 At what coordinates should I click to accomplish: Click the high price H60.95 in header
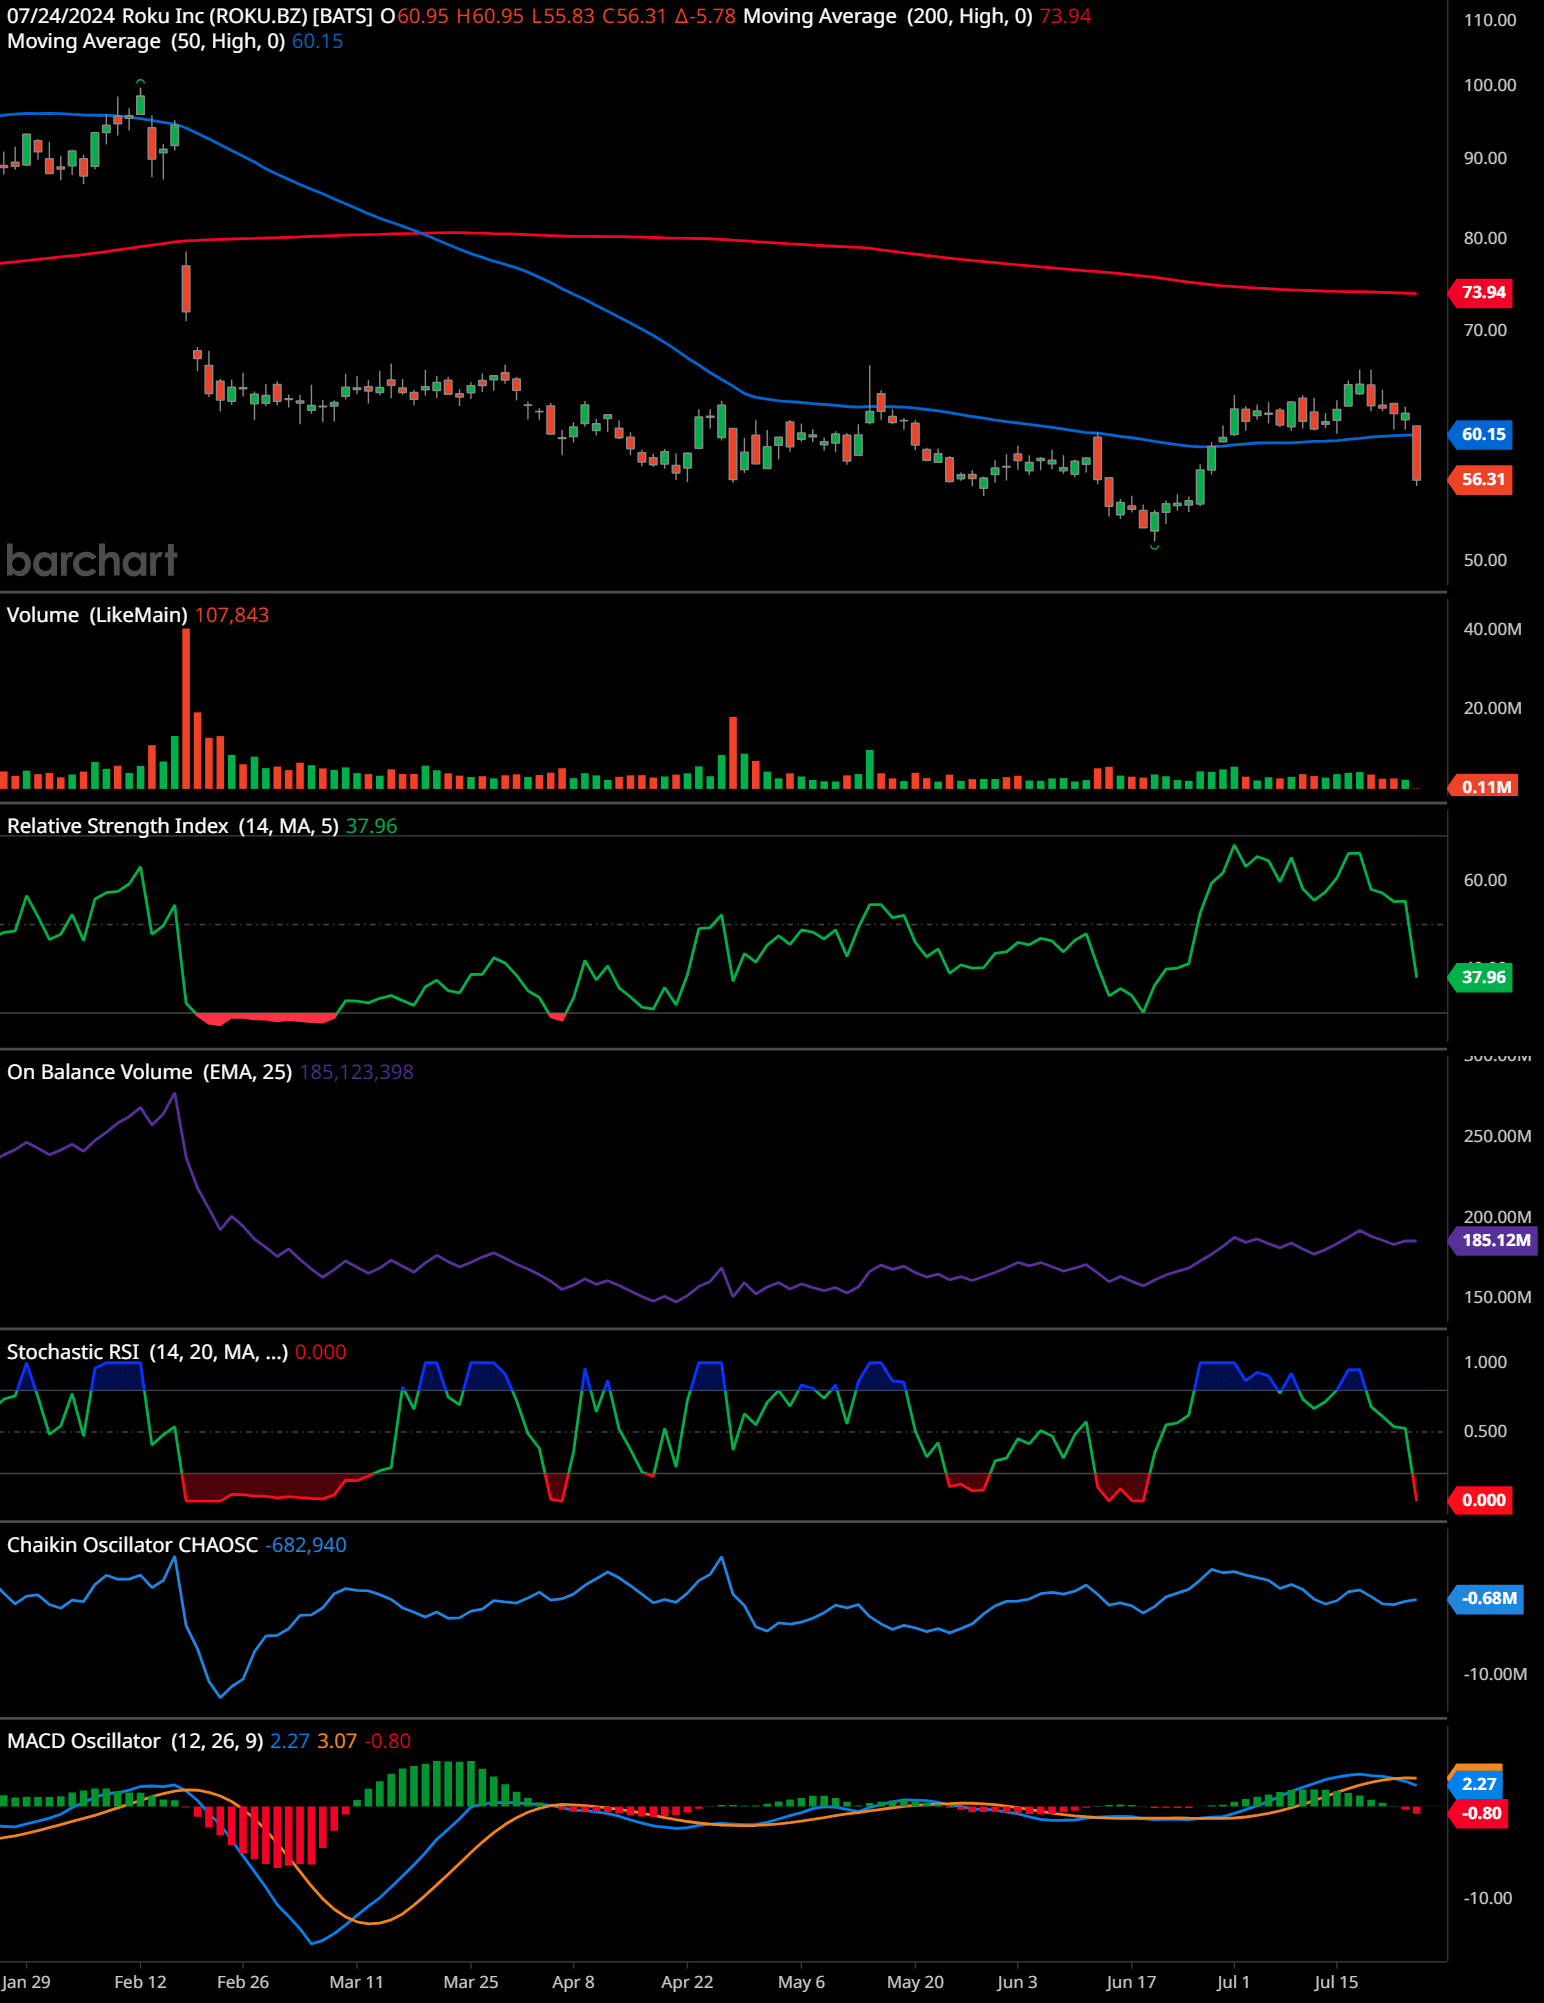point(489,16)
